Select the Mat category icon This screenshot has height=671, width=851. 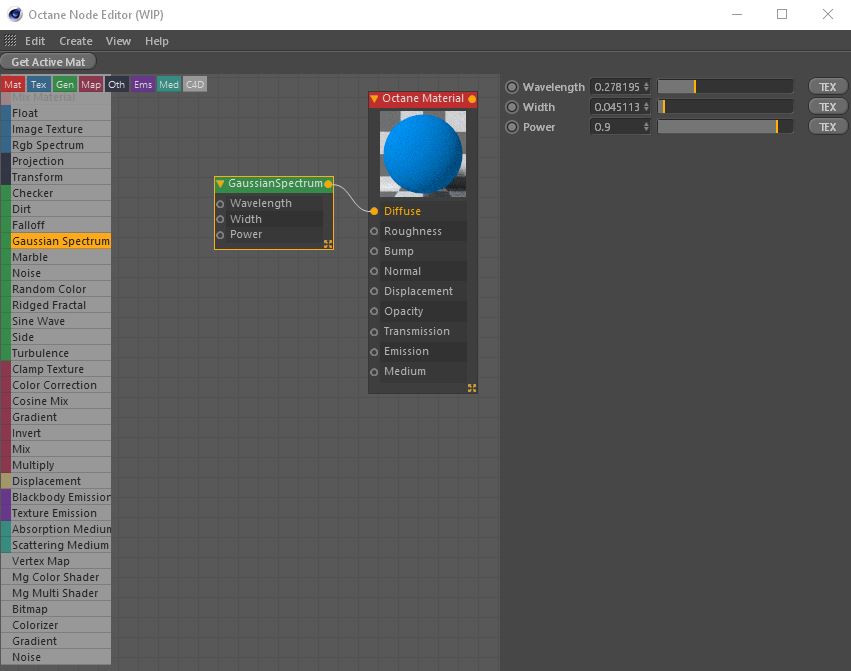pos(12,84)
